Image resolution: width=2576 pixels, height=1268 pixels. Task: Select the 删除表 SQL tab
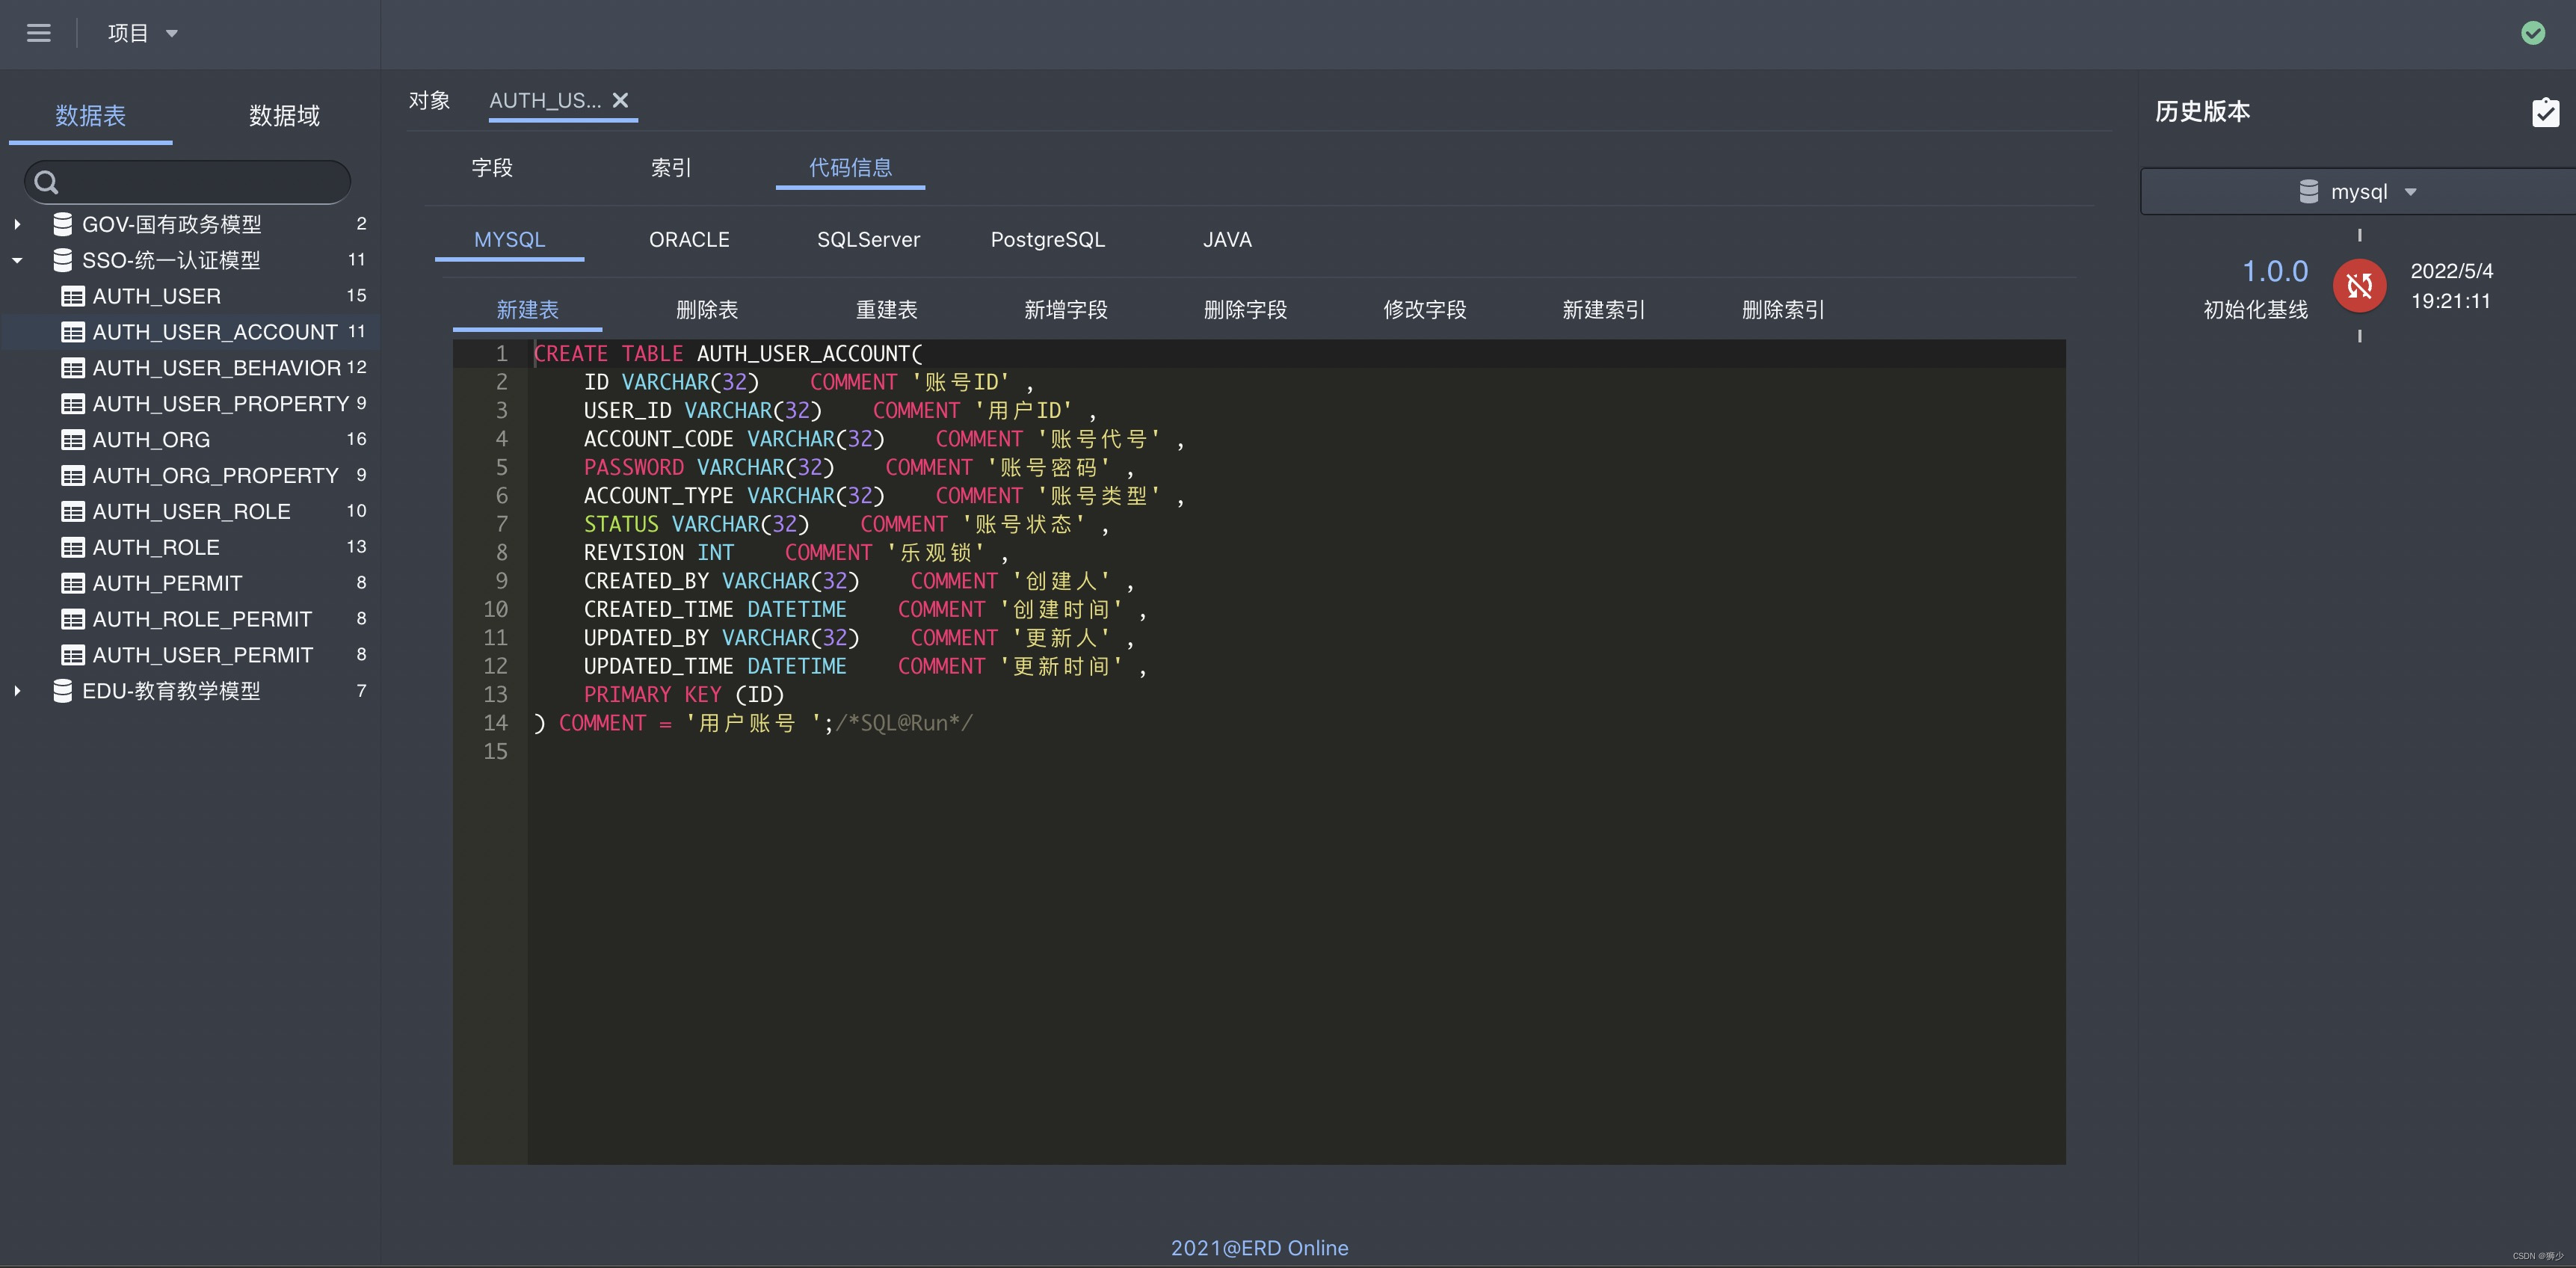tap(707, 310)
